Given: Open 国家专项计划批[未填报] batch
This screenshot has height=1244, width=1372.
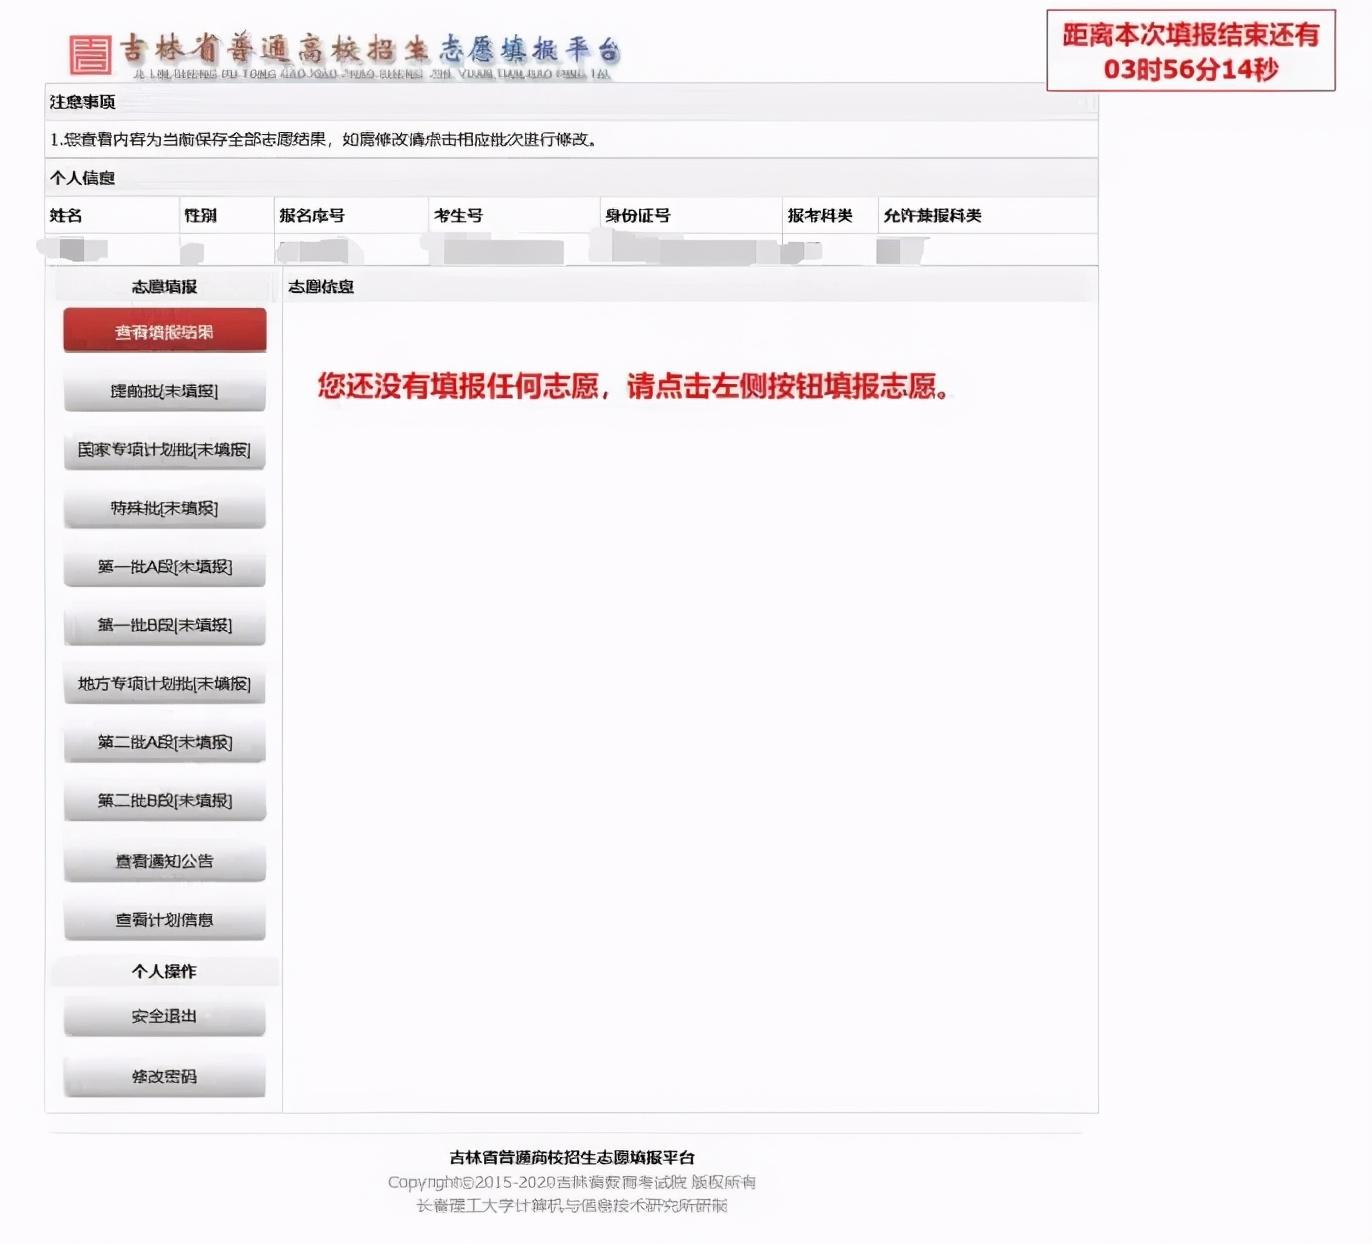Looking at the screenshot, I should tap(165, 449).
